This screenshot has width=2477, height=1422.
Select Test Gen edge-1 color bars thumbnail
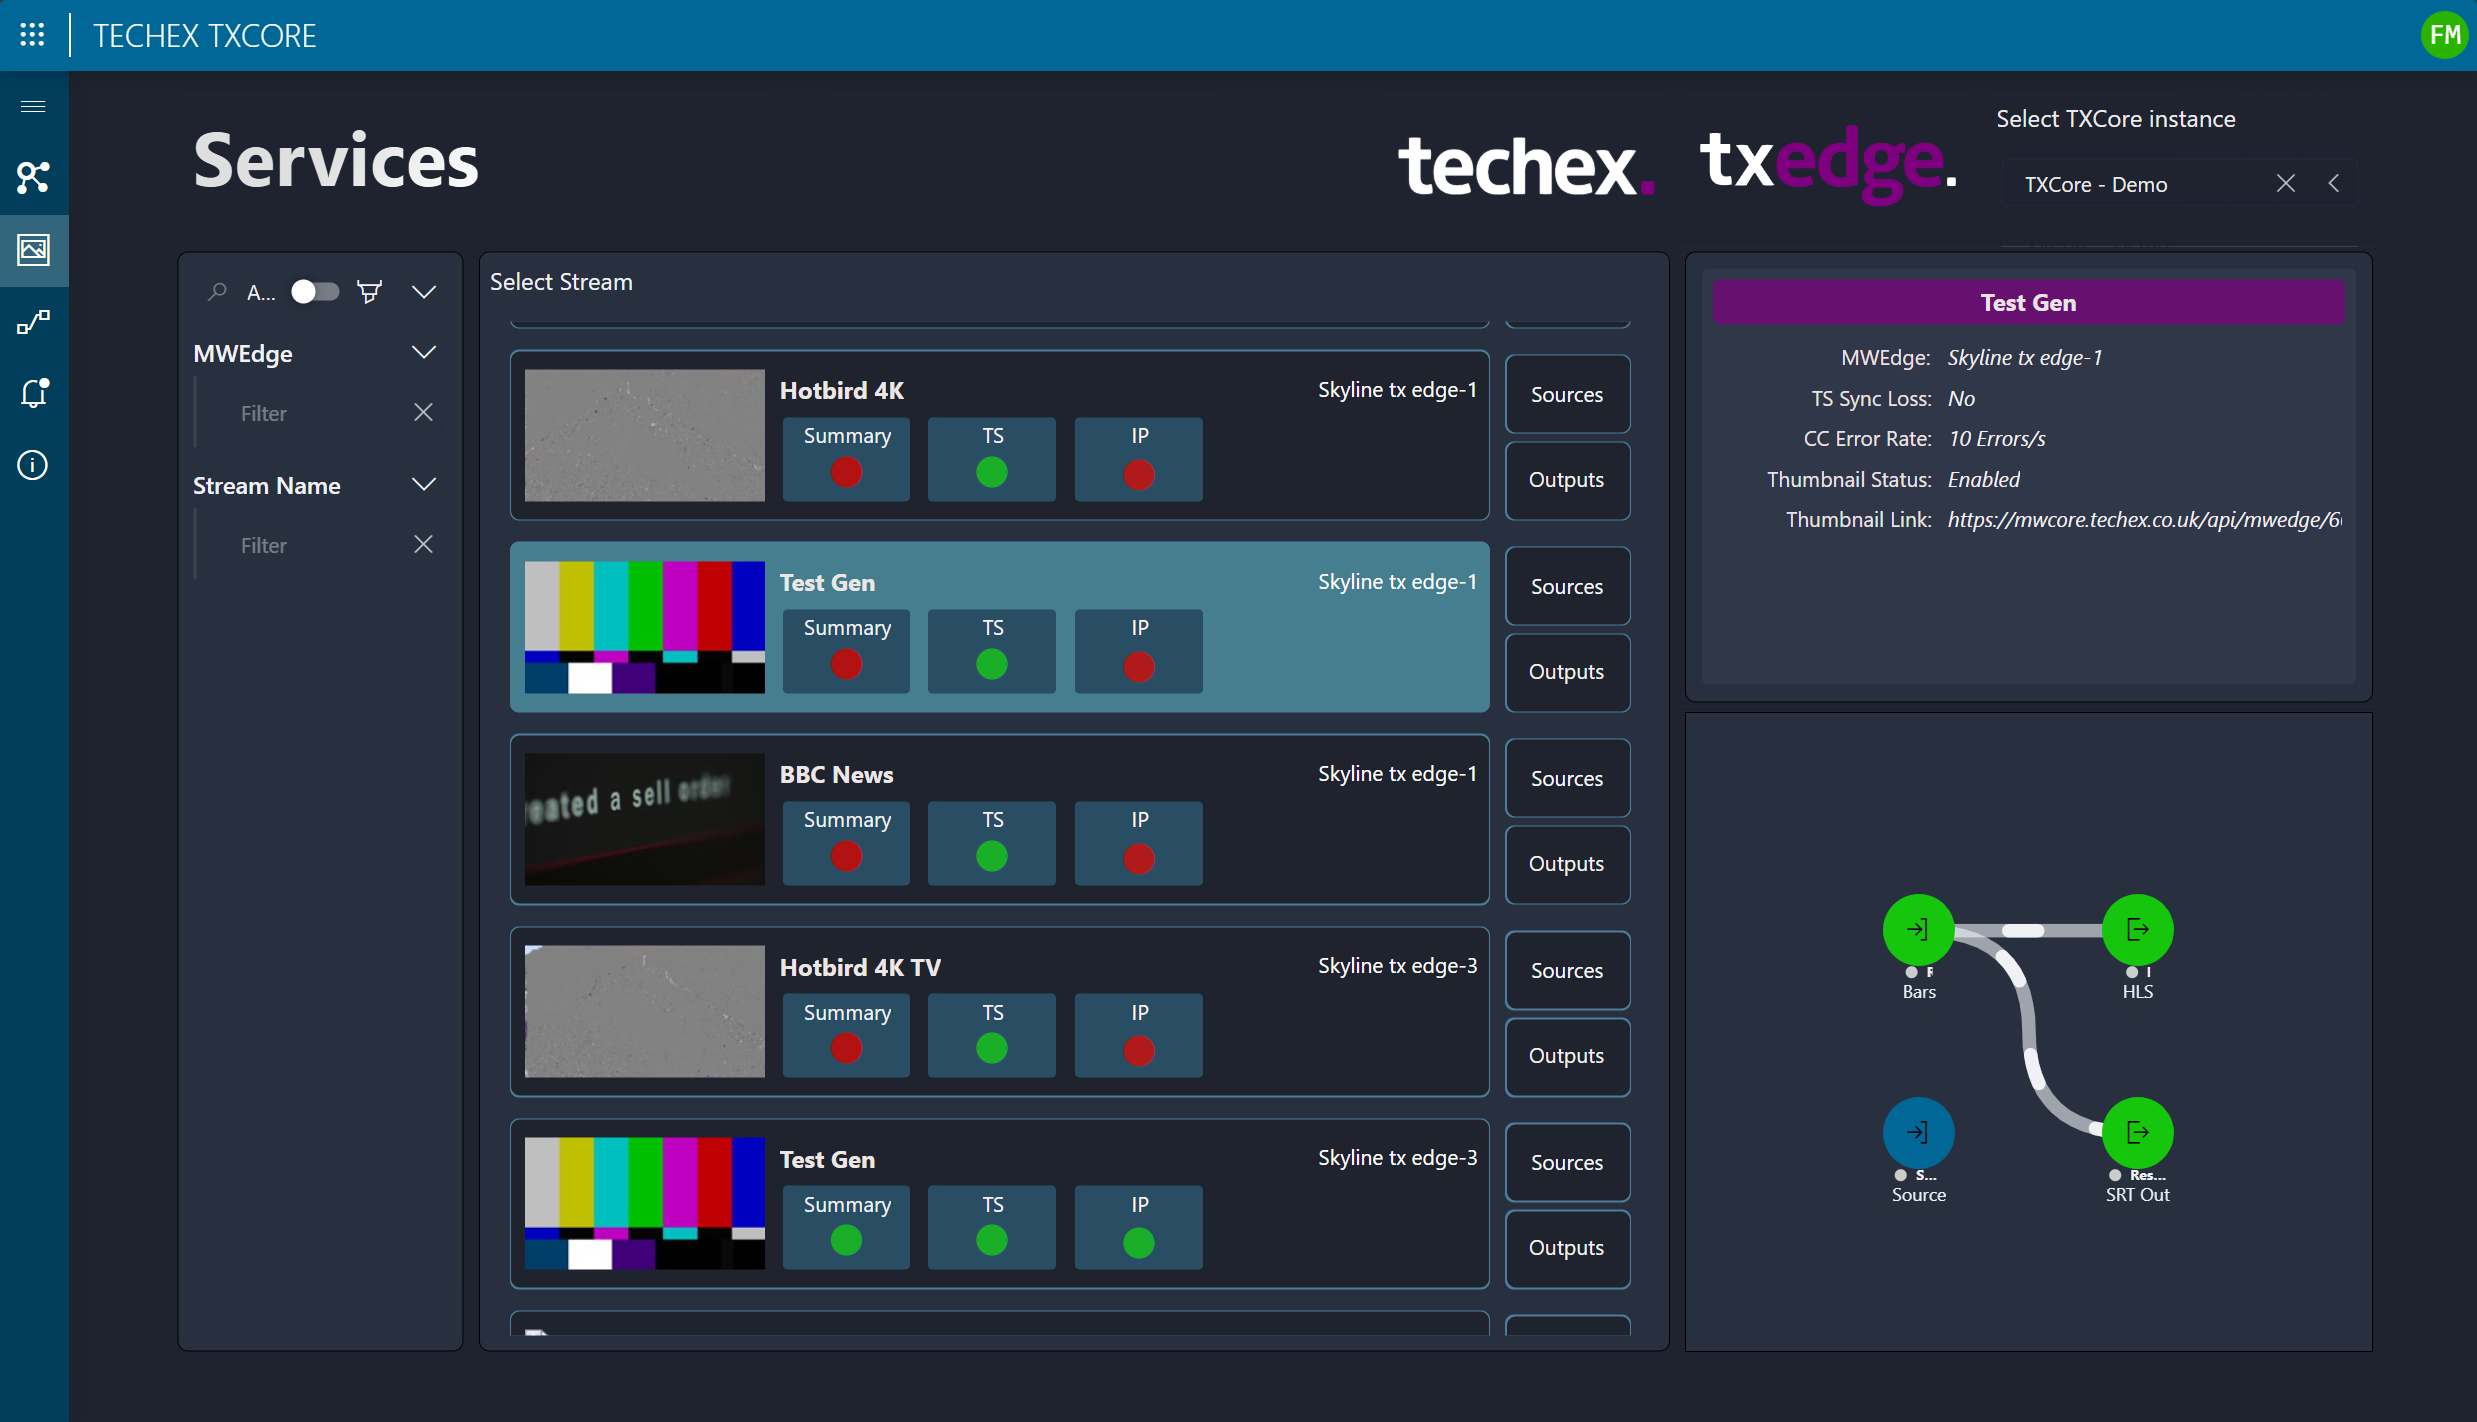(645, 627)
